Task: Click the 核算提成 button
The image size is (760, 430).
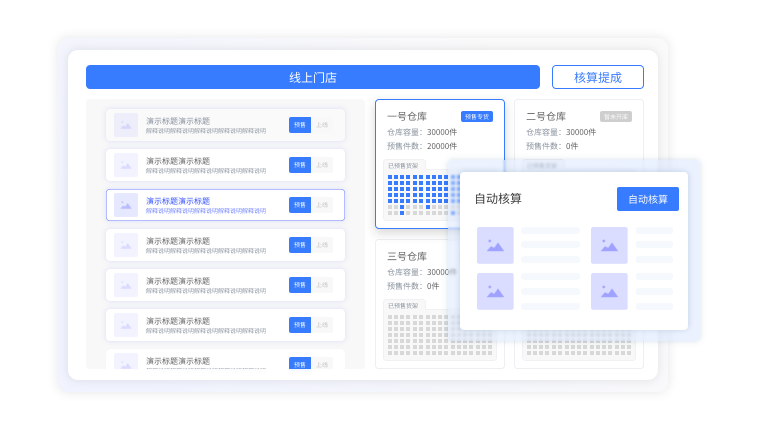Action: tap(598, 77)
